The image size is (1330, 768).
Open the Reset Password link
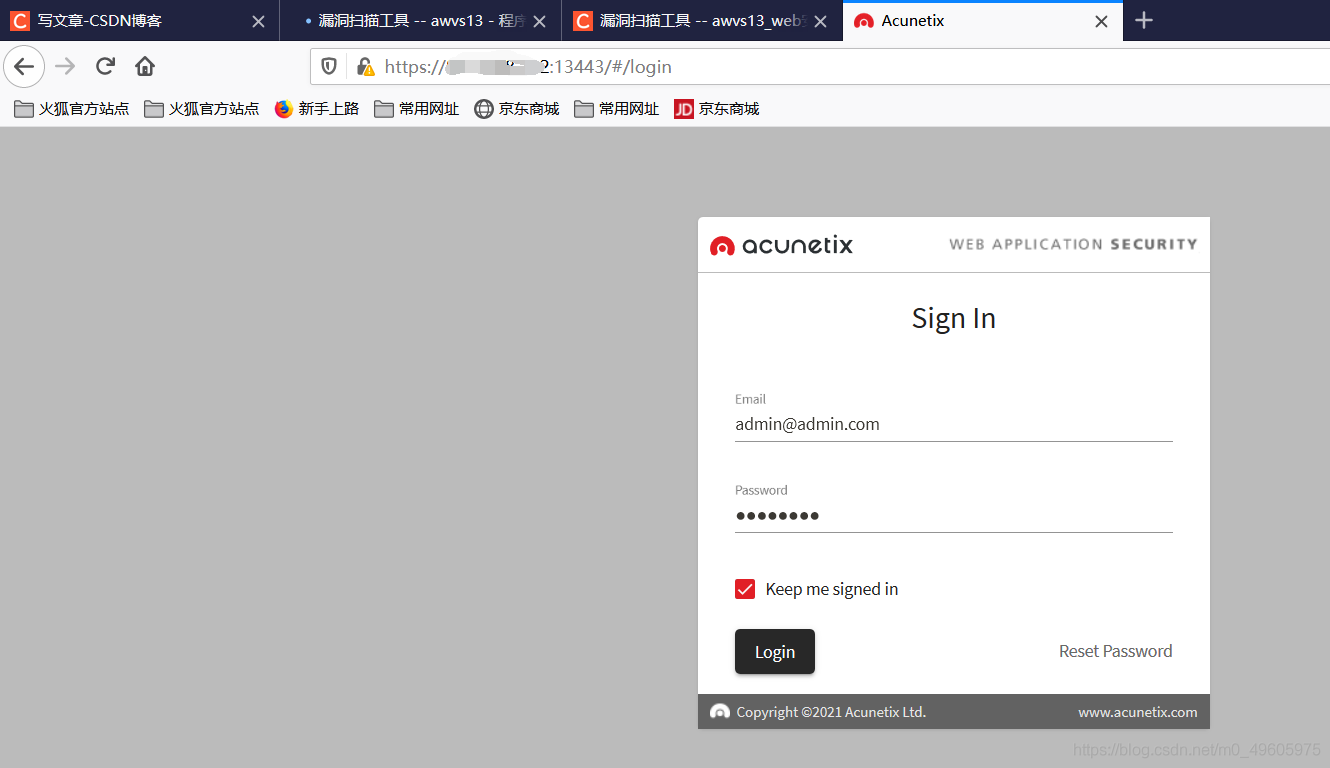(x=1115, y=651)
